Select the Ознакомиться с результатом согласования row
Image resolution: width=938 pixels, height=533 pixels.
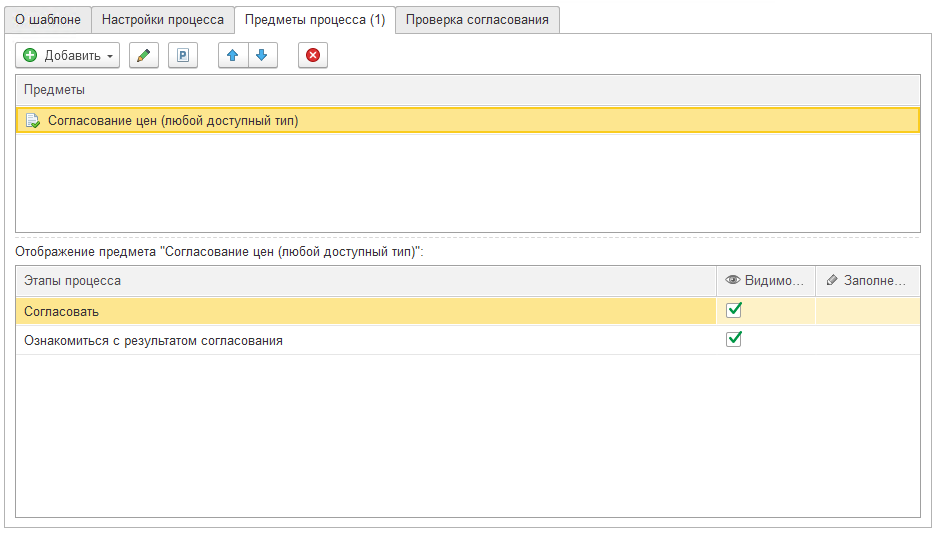pyautogui.click(x=153, y=340)
